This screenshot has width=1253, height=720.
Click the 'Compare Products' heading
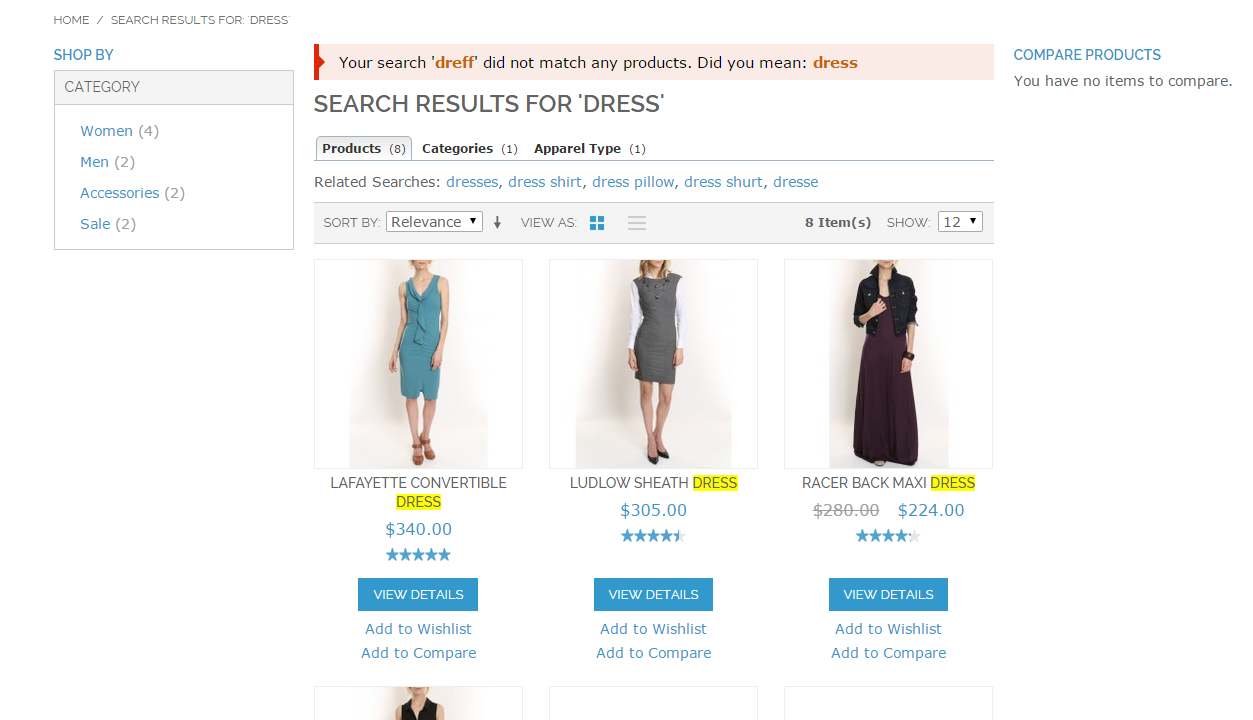point(1087,55)
